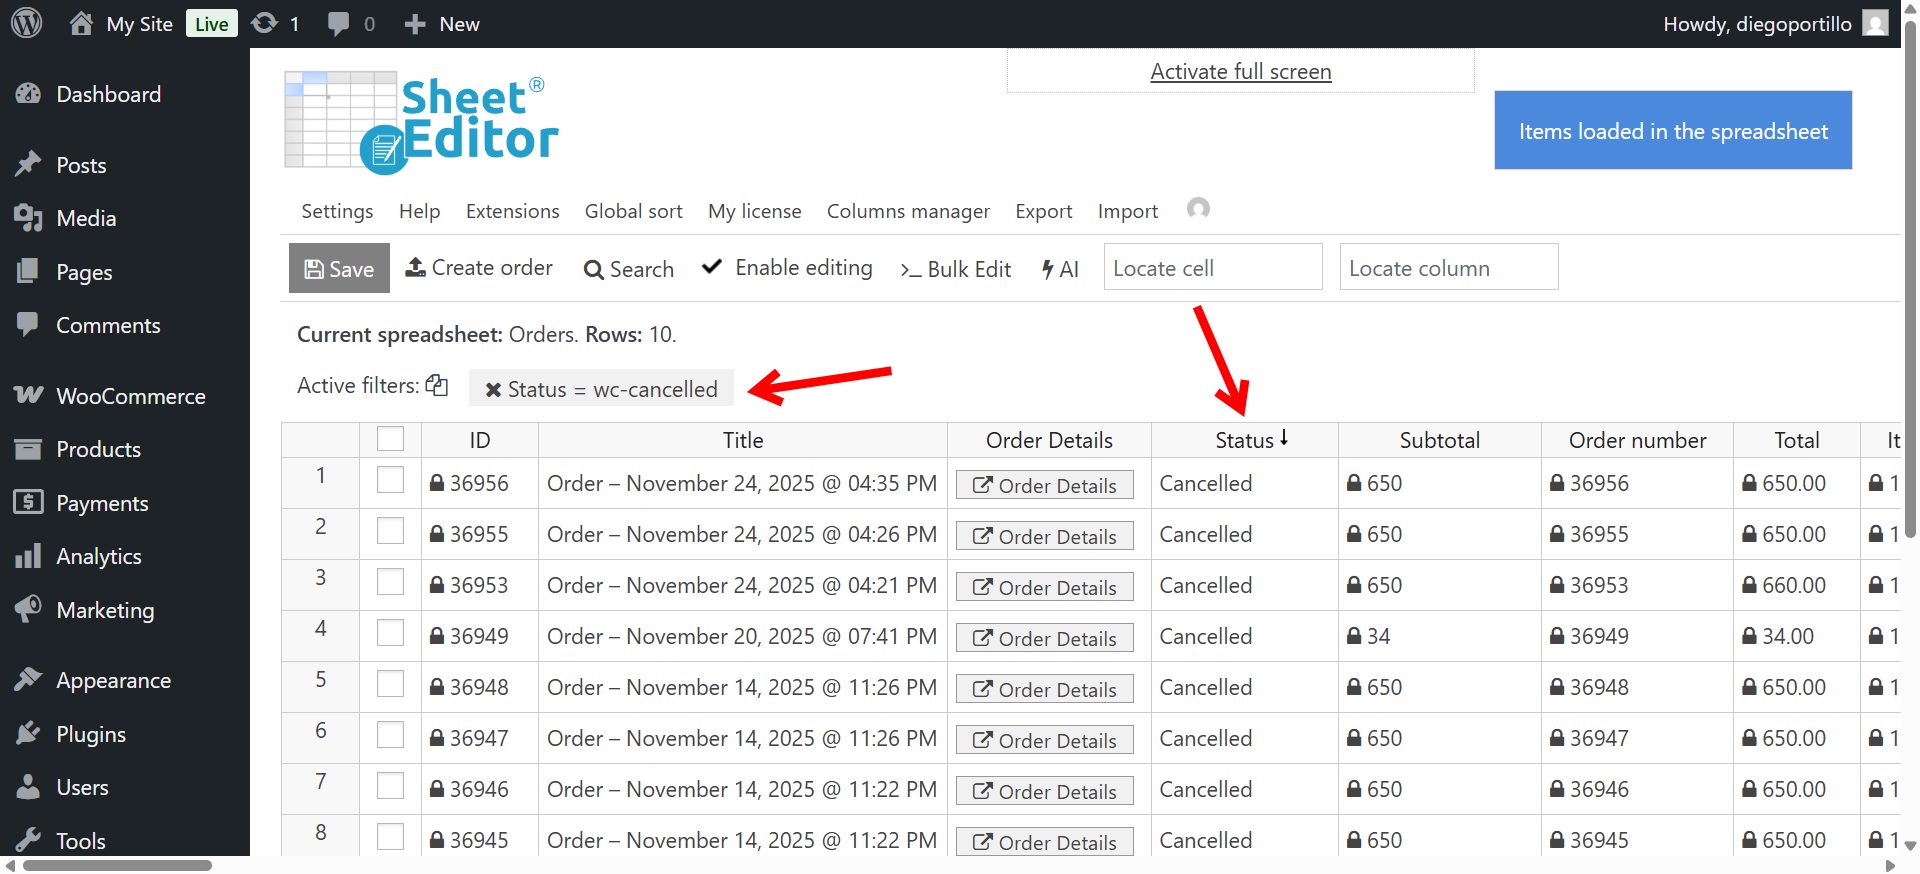Focus the Locate cell input field

click(1212, 268)
